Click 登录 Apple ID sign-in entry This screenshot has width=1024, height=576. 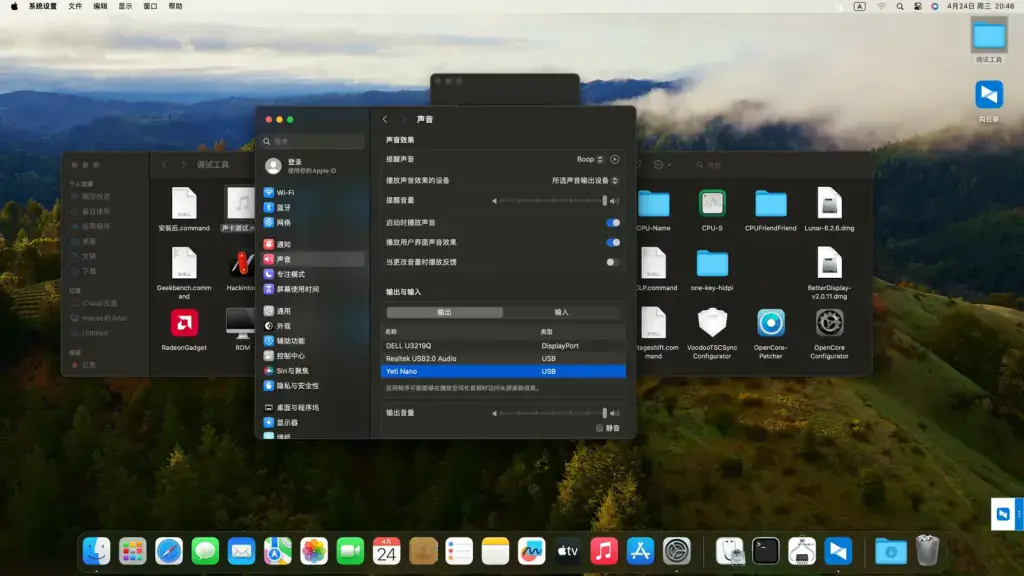pos(313,166)
